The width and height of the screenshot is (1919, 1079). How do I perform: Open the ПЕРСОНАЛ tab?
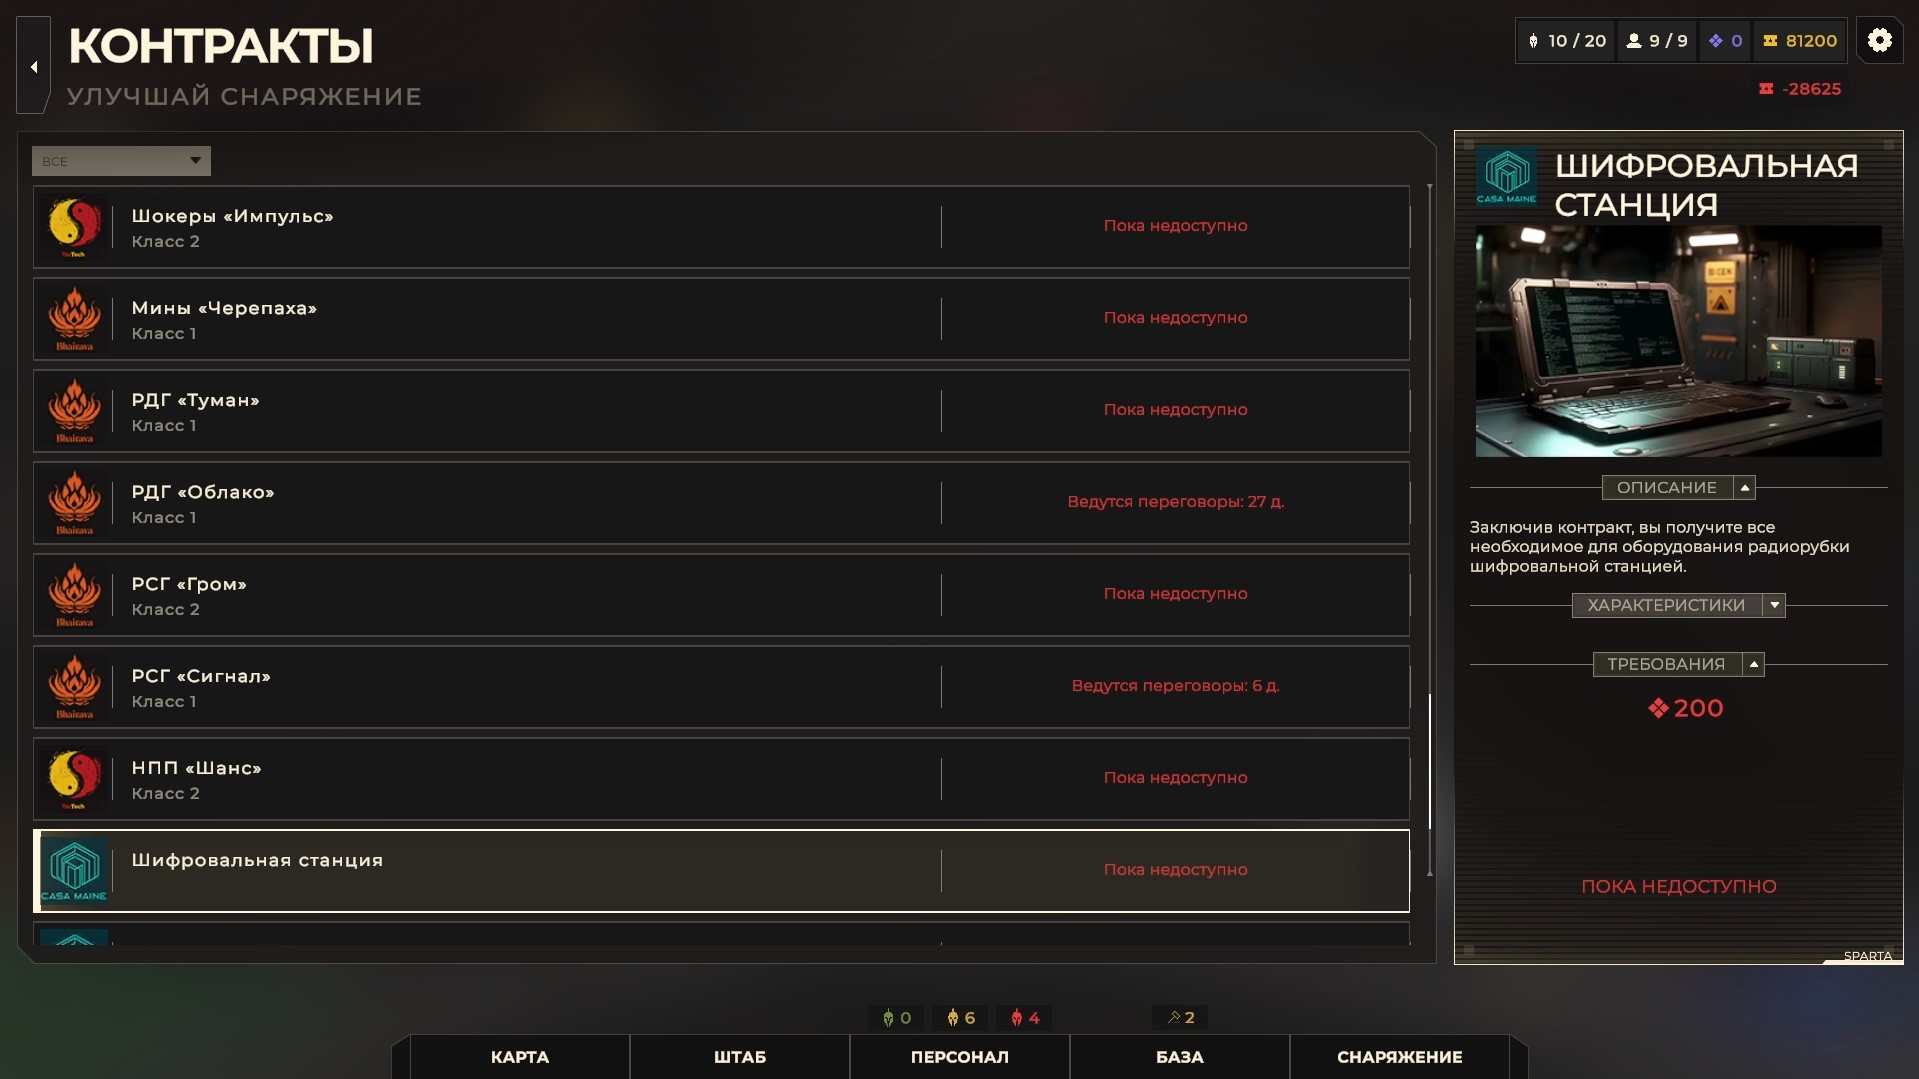pos(960,1057)
